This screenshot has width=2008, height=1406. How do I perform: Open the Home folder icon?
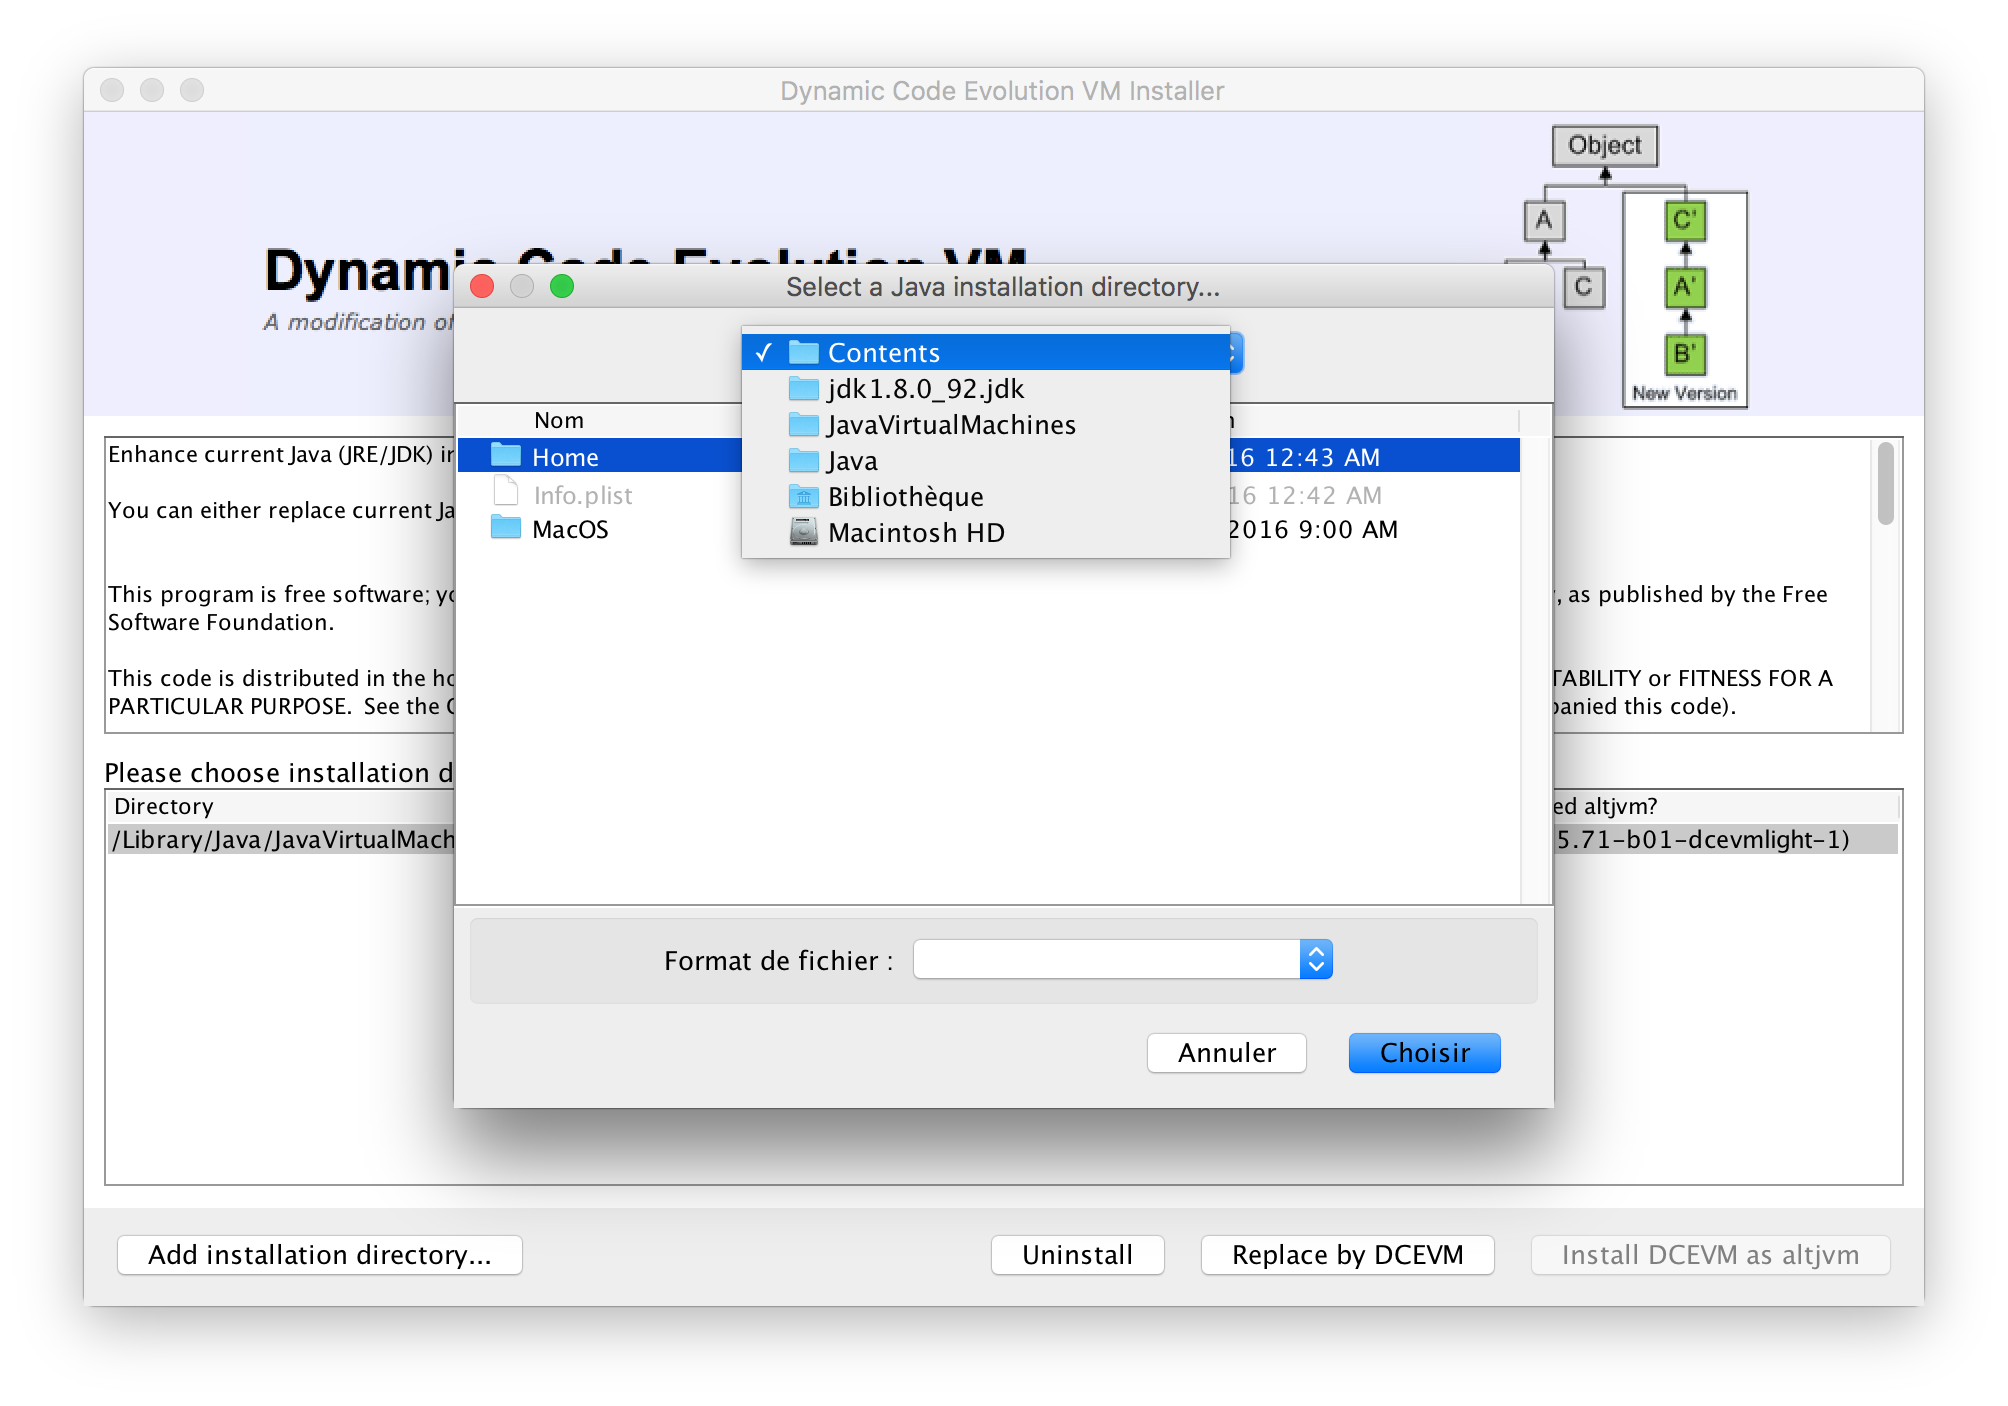click(x=506, y=455)
